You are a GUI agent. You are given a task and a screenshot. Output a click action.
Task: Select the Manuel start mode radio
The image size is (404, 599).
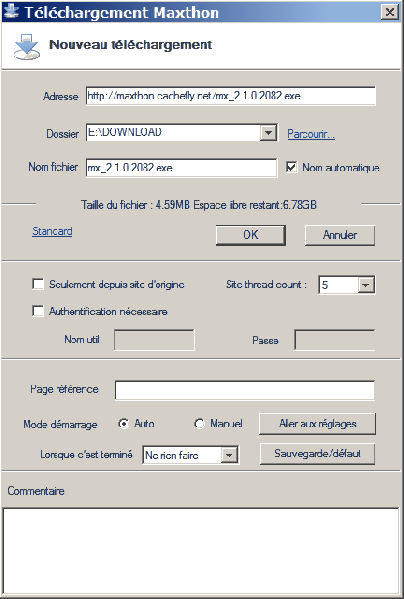pyautogui.click(x=199, y=424)
